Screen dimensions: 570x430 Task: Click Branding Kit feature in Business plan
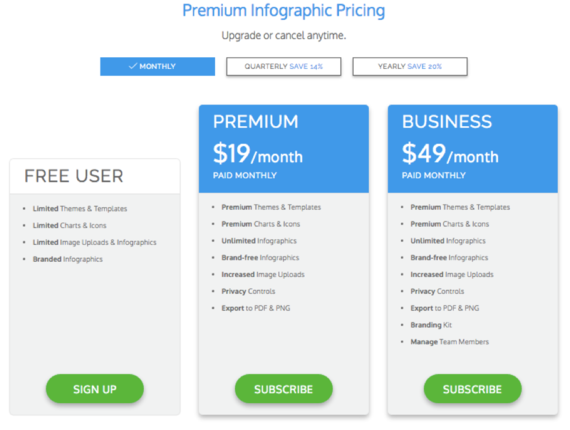(x=431, y=325)
